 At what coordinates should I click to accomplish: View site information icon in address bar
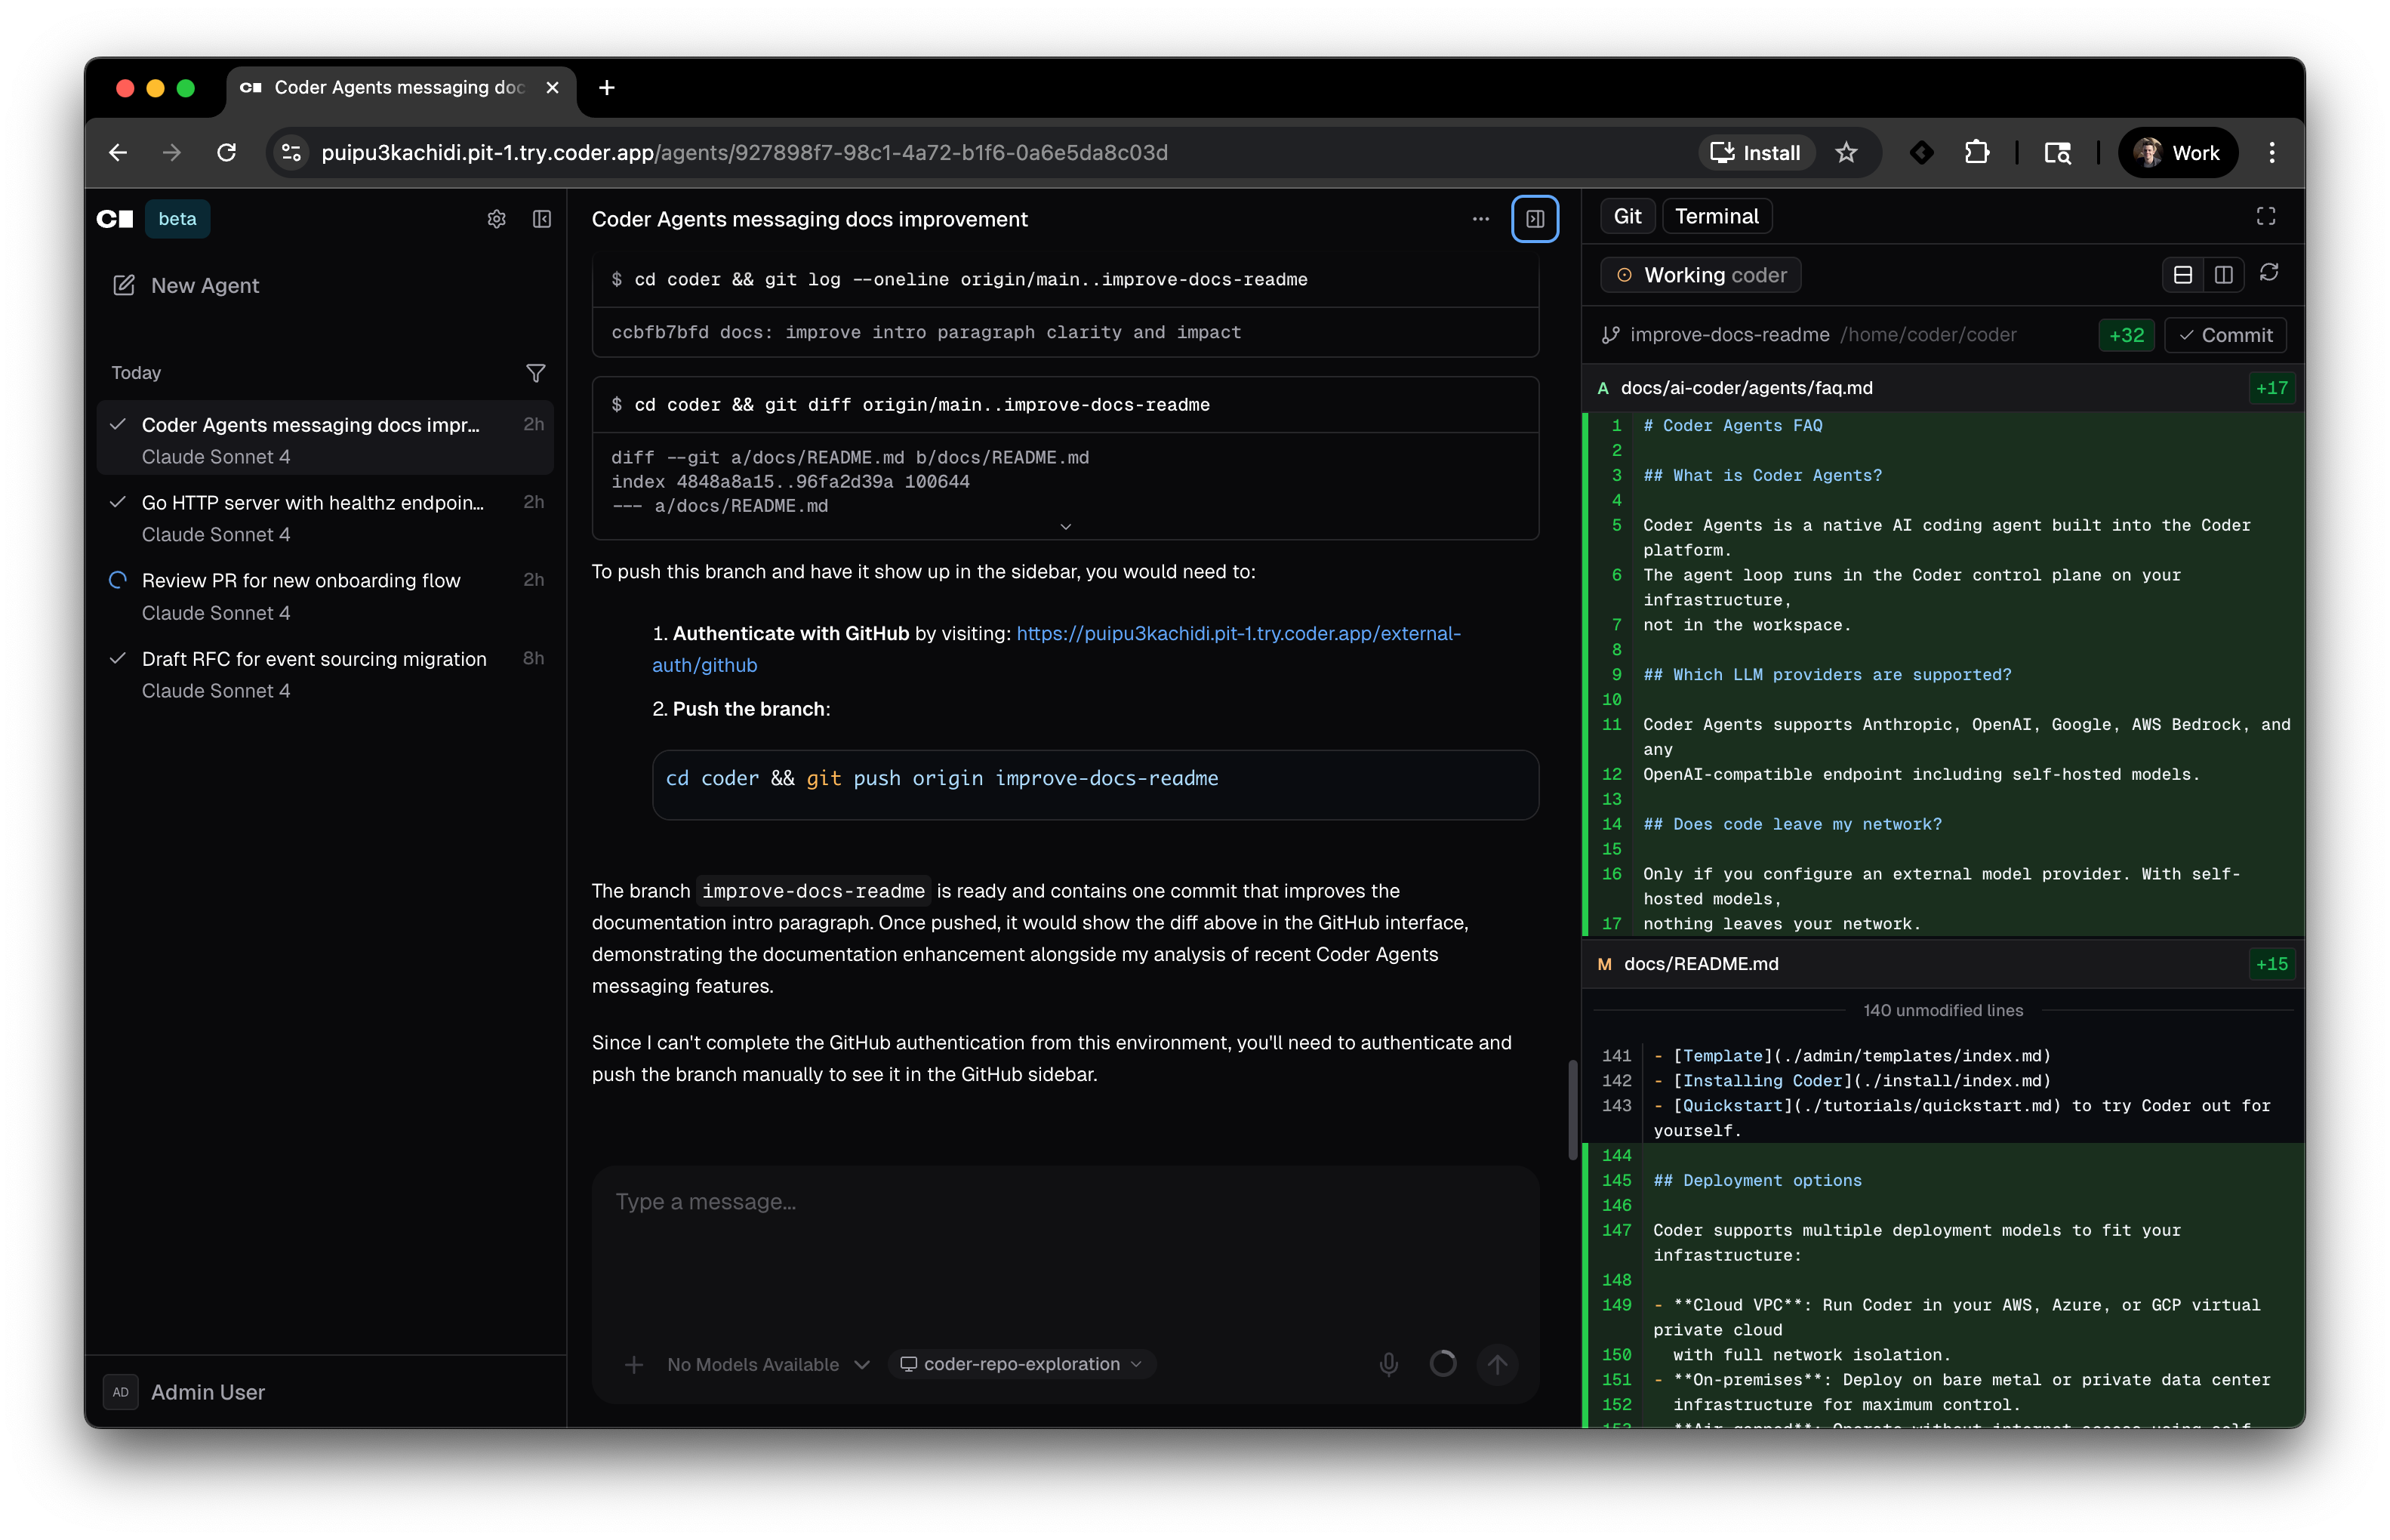(x=291, y=153)
